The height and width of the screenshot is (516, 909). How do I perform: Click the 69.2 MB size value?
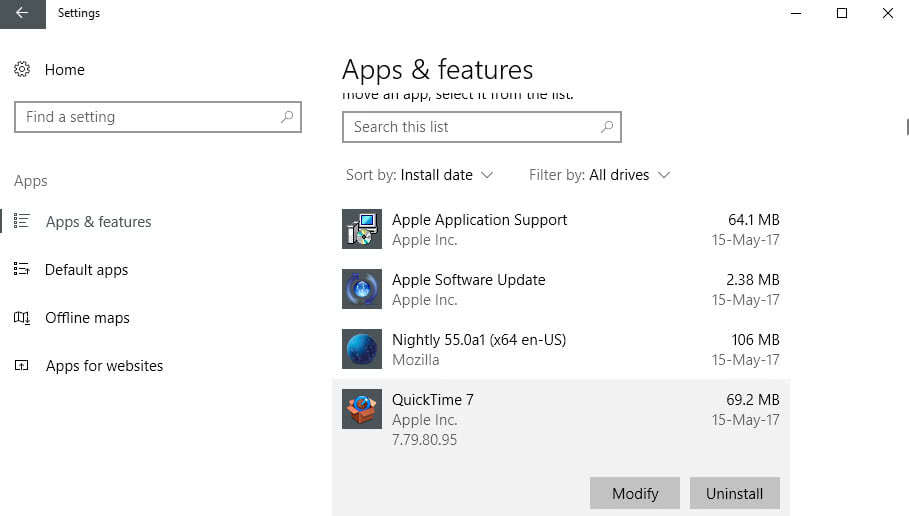pos(752,399)
